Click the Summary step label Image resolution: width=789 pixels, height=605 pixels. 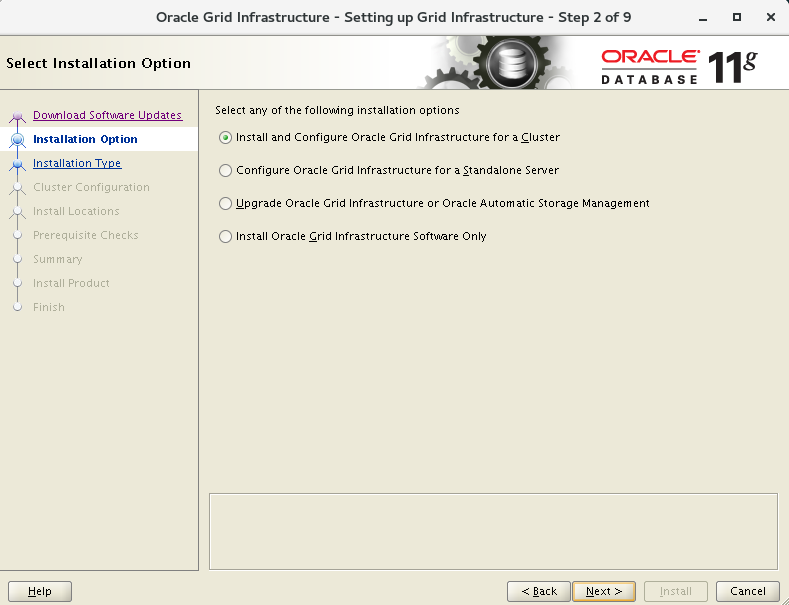(x=57, y=259)
